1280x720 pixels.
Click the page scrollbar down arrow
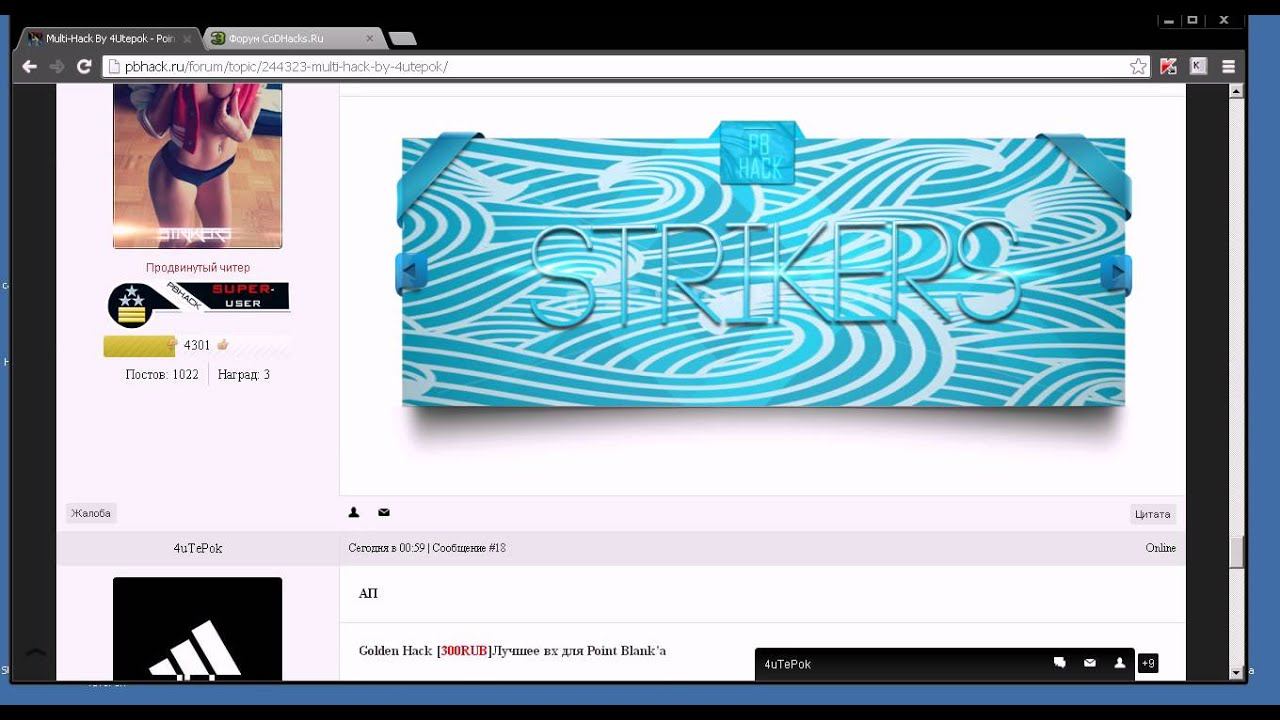pos(1236,673)
